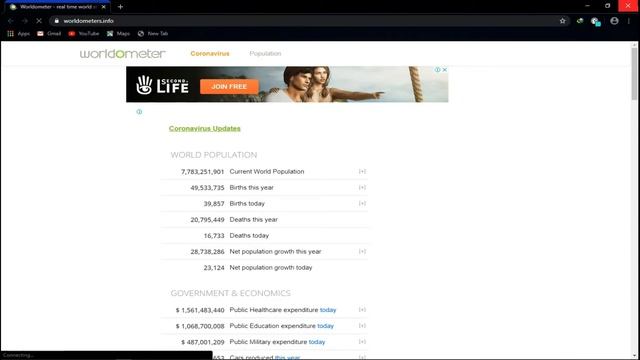Open the Chrome profile avatar

tap(614, 21)
